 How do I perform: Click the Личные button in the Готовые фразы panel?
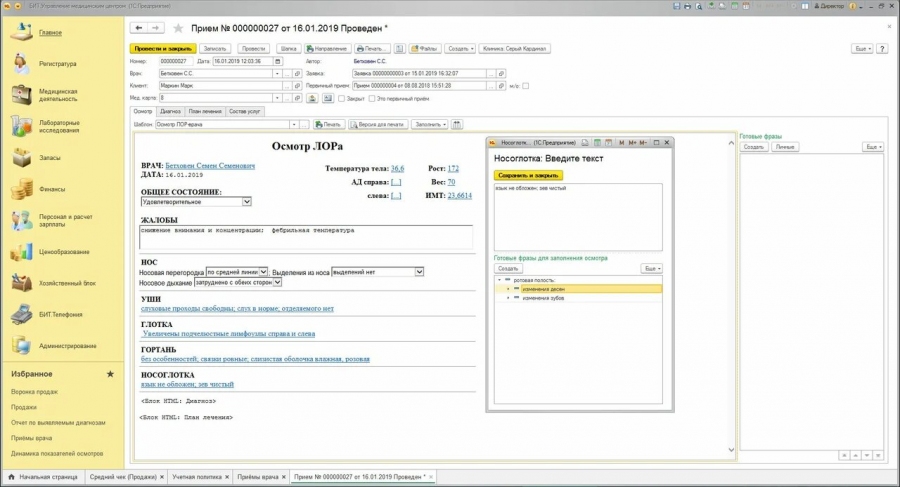pyautogui.click(x=785, y=147)
